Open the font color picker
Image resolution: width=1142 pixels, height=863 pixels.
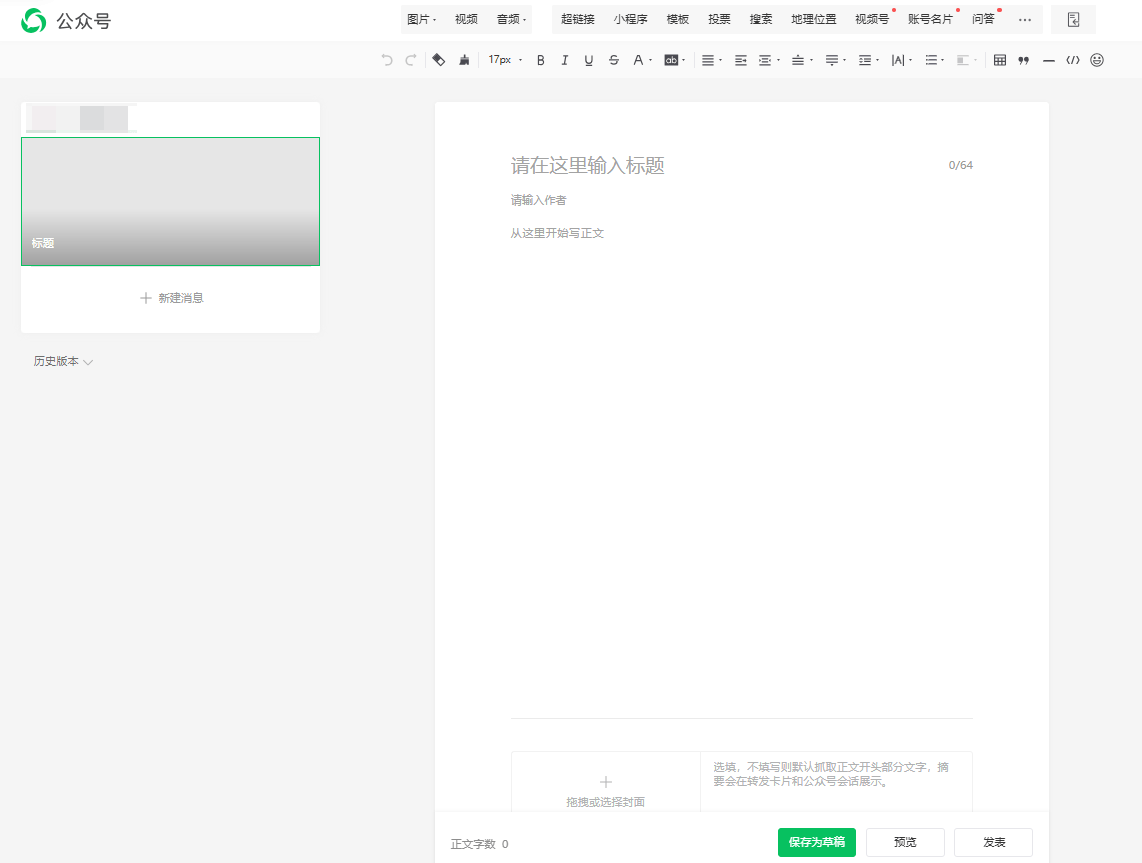pos(640,60)
